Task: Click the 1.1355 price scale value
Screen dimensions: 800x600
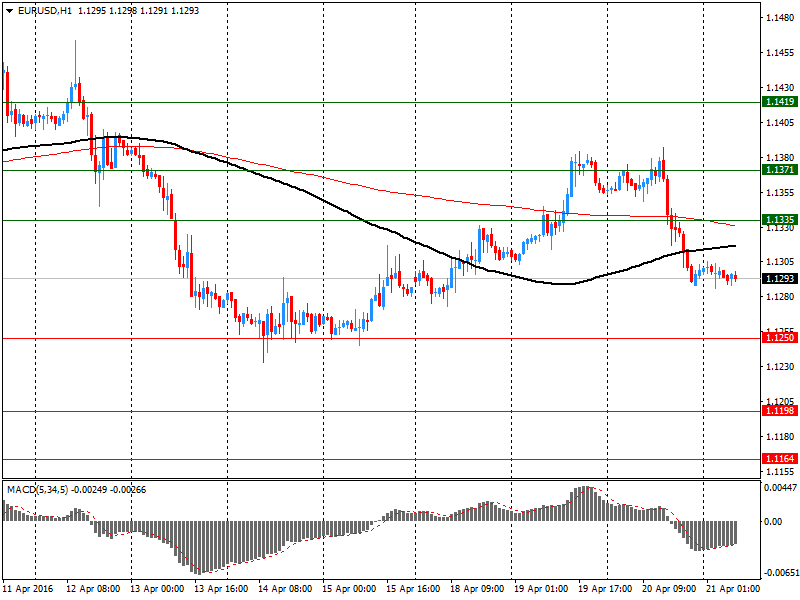Action: [780, 192]
